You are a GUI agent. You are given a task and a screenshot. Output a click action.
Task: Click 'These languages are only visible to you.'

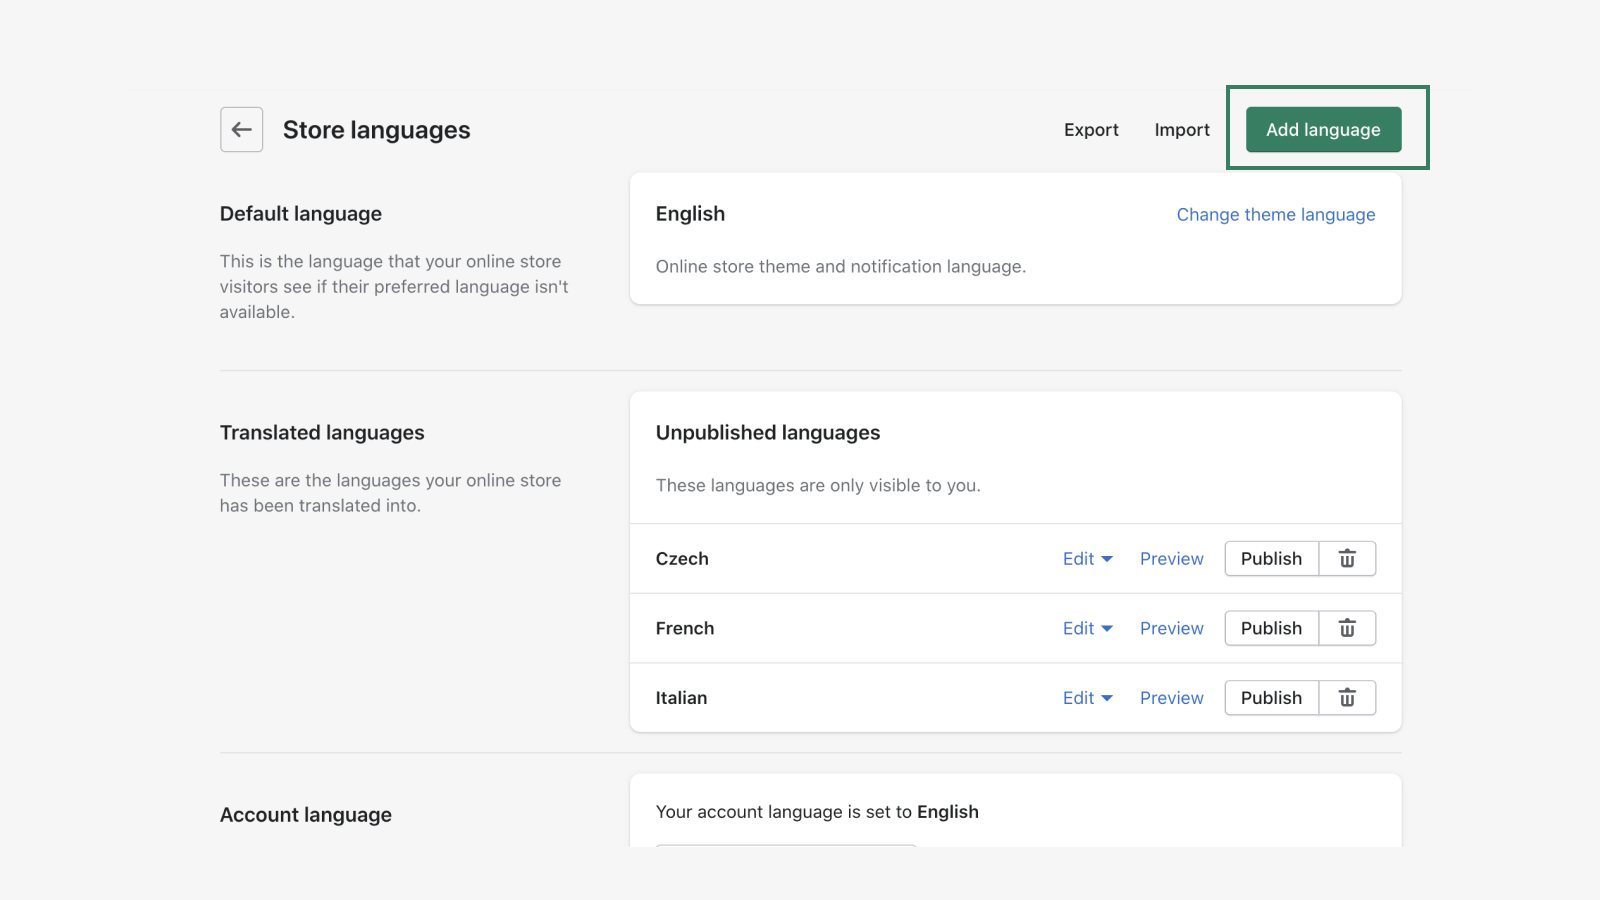[818, 486]
